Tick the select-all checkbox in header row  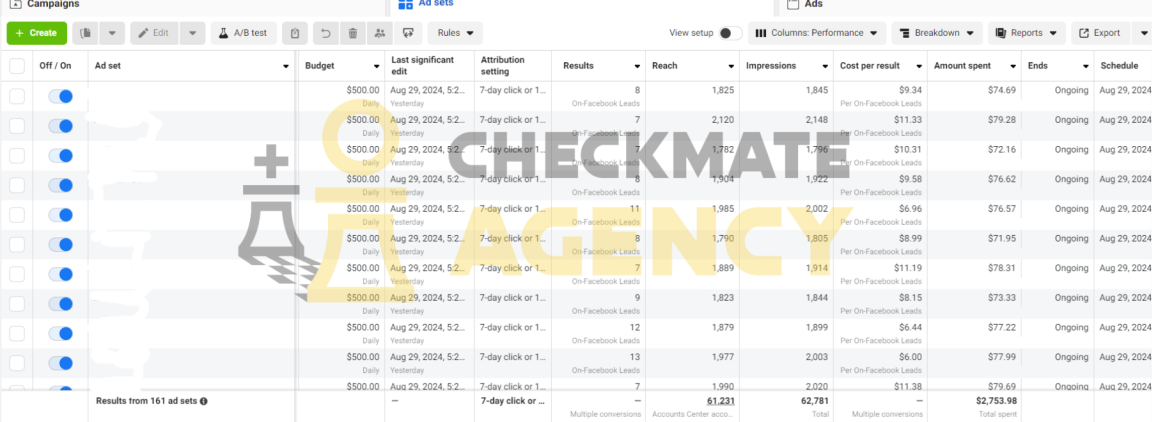point(16,66)
